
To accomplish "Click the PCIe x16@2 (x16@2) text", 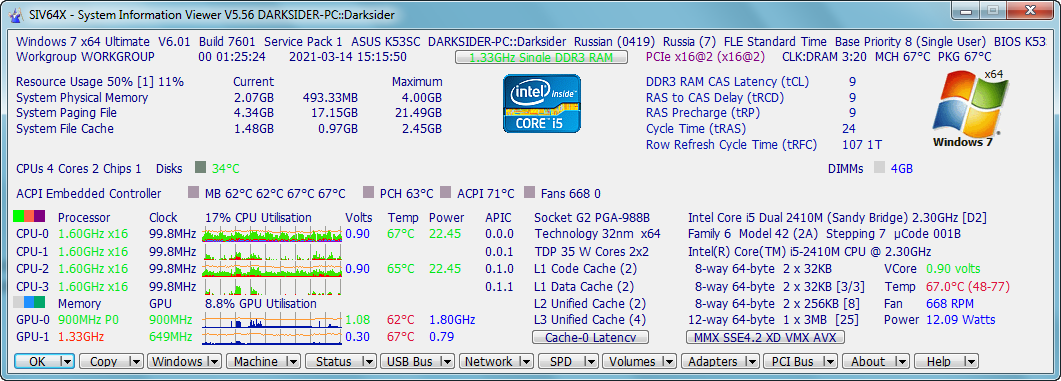I will click(706, 57).
